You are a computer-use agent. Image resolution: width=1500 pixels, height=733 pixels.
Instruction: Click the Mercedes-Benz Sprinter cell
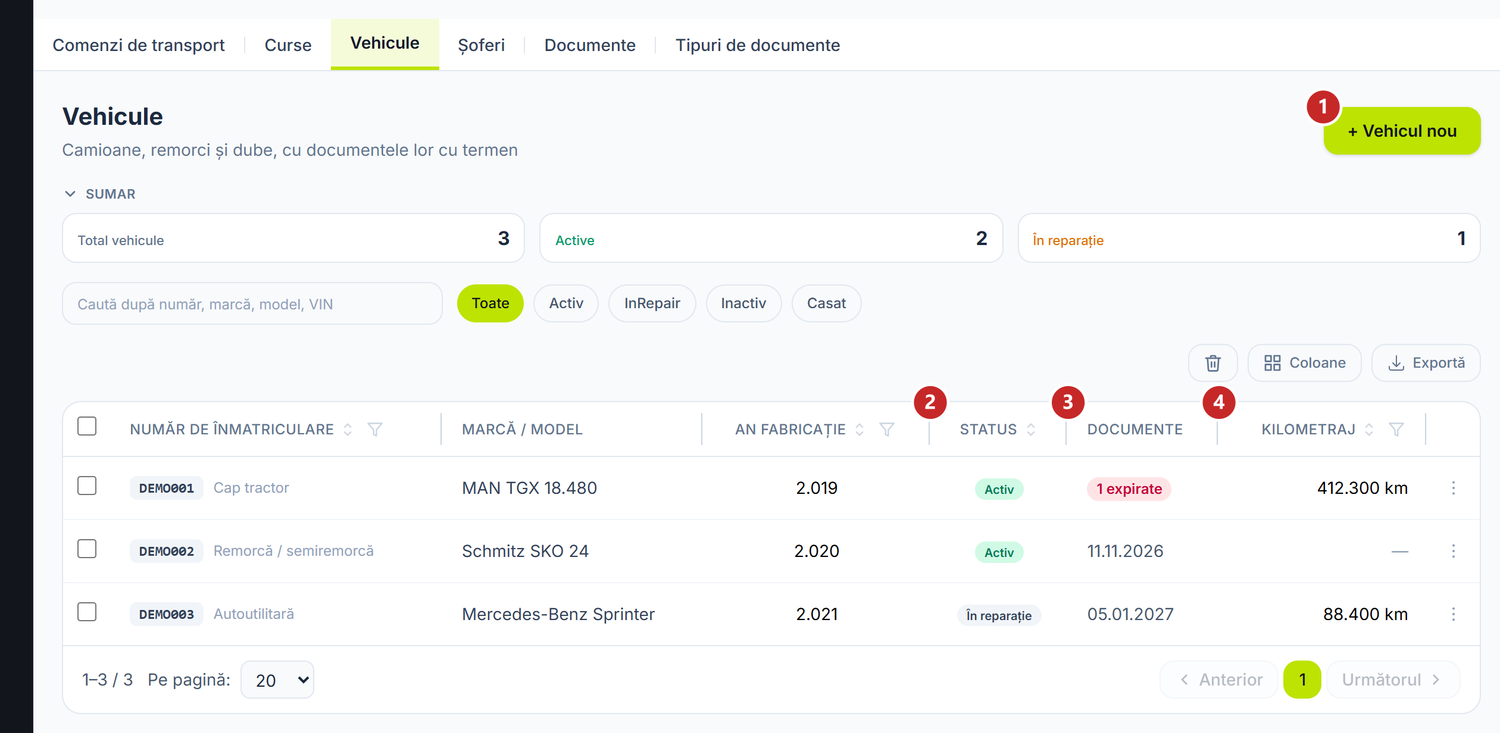[x=558, y=614]
